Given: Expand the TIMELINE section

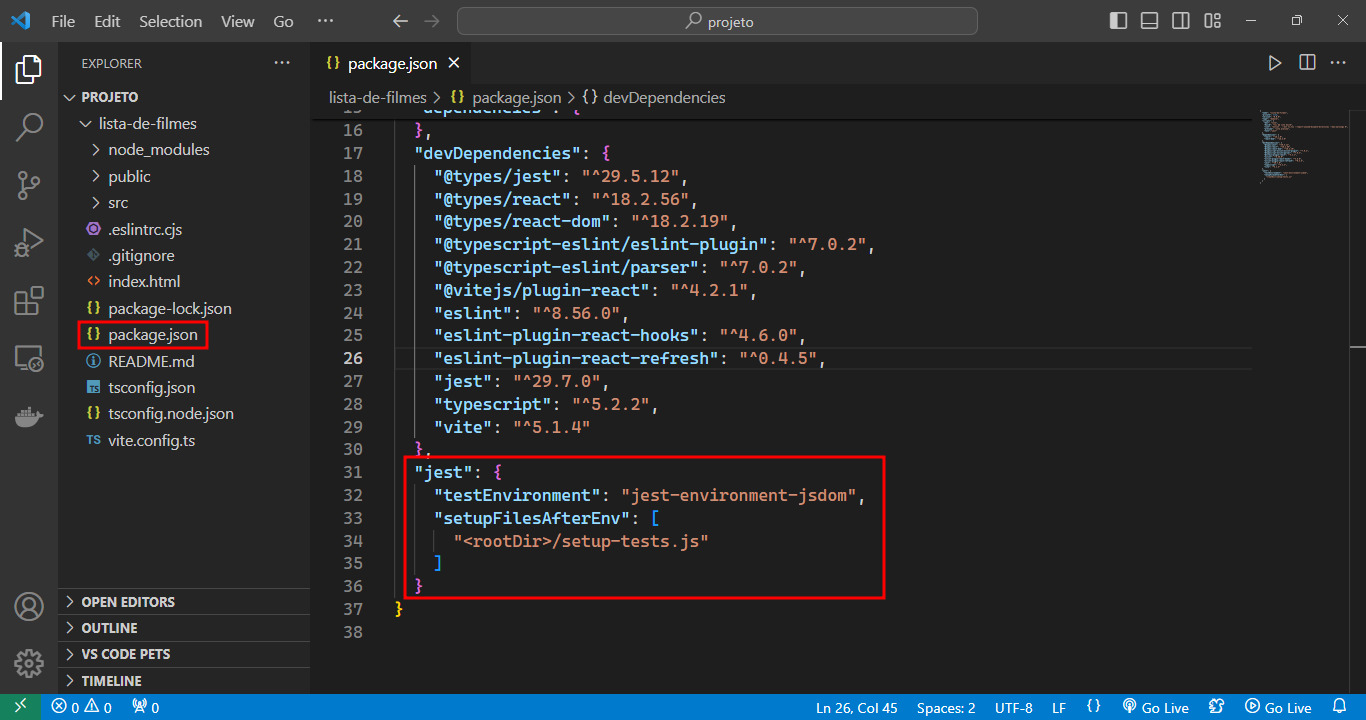Looking at the screenshot, I should [x=184, y=681].
